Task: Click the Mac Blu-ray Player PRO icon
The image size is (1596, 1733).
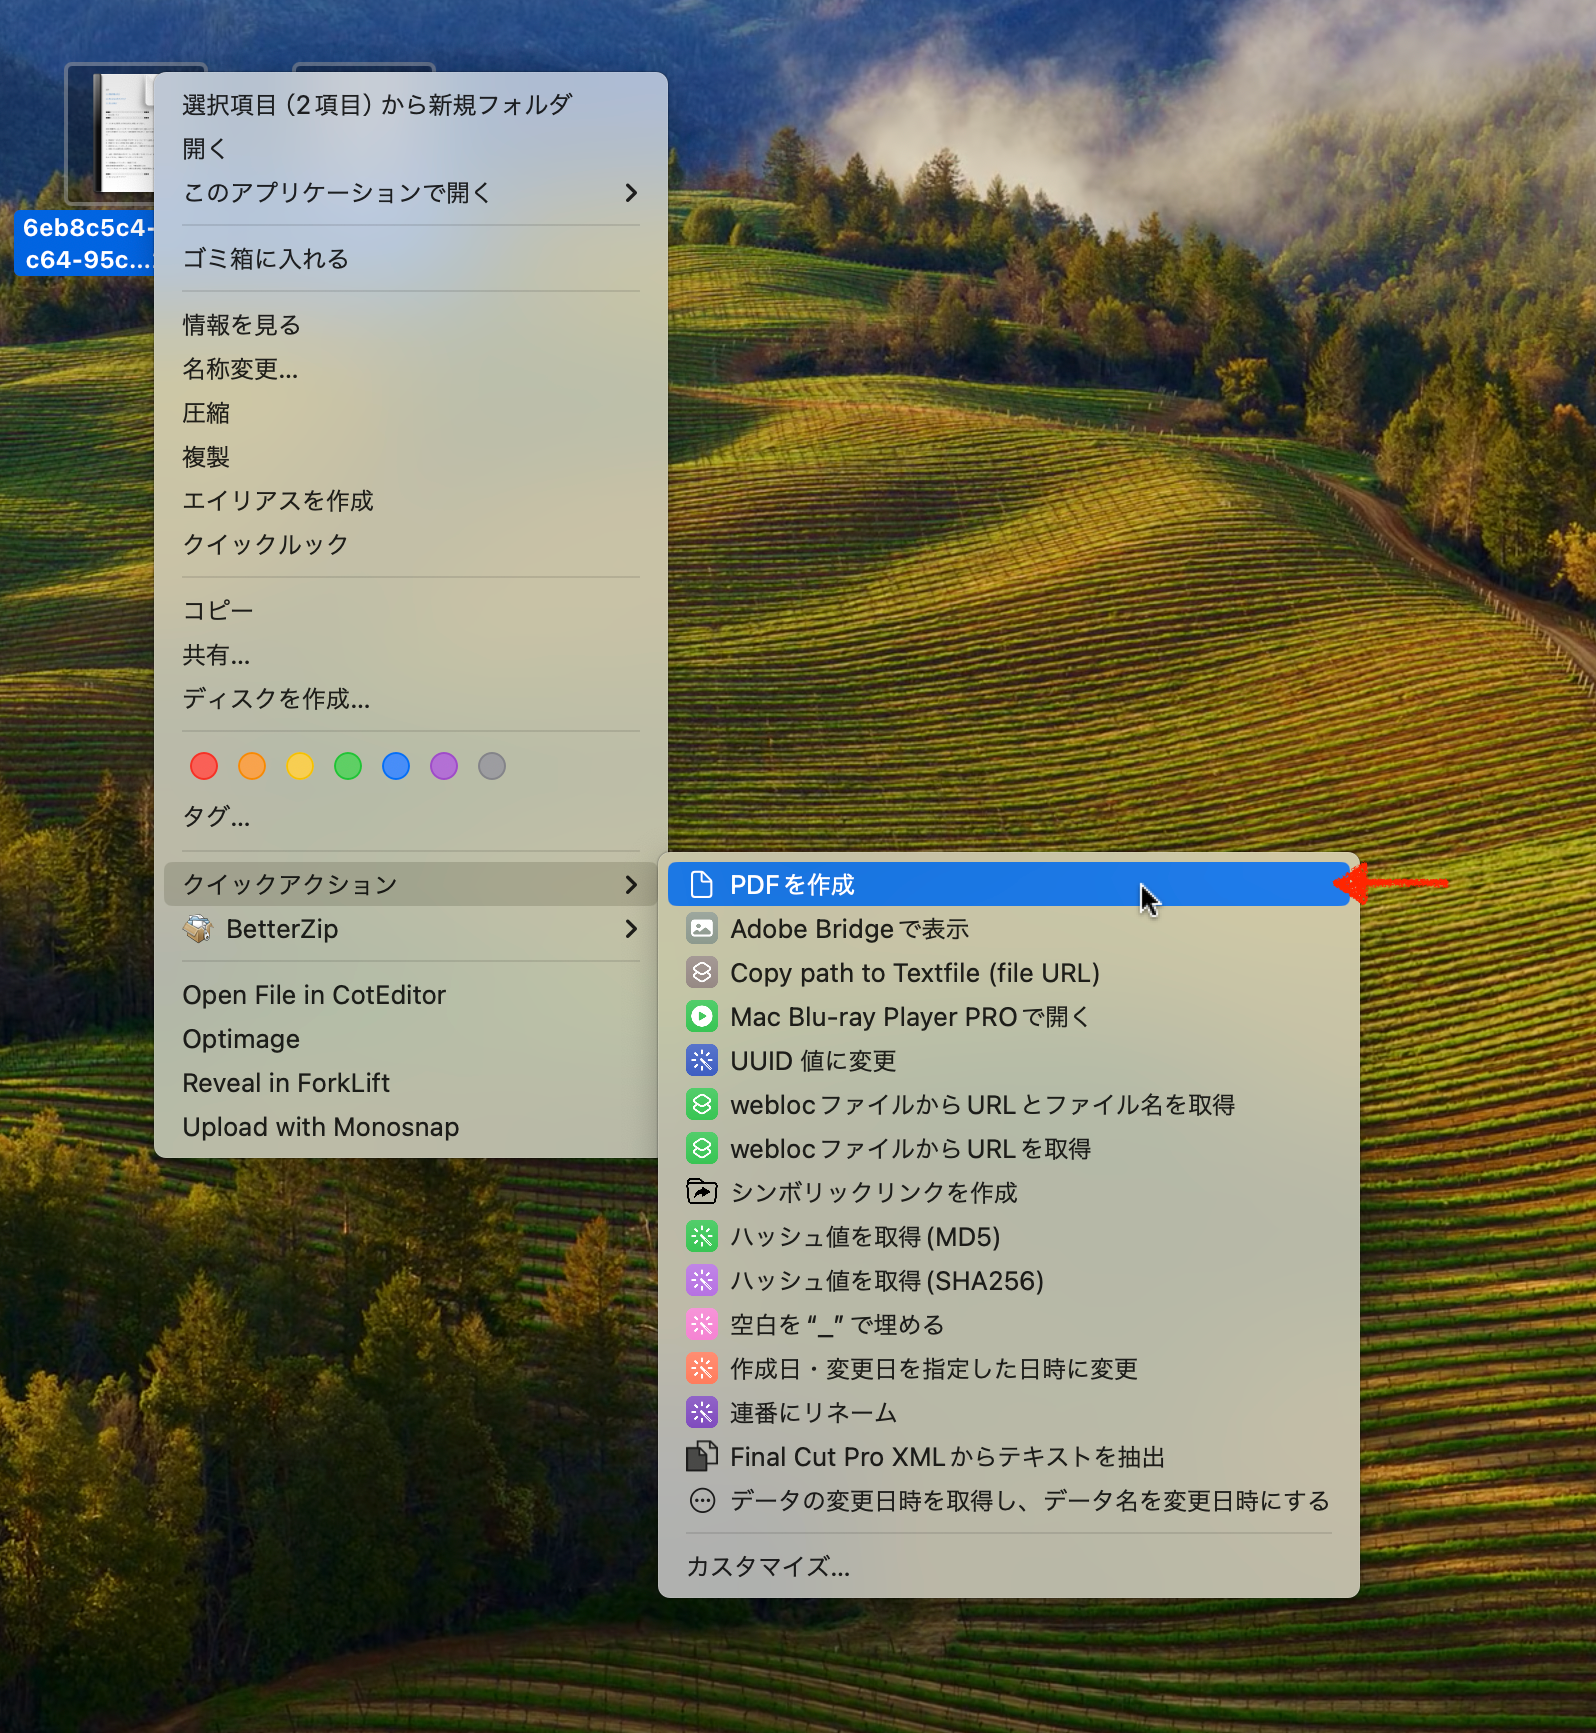Action: tap(702, 1017)
